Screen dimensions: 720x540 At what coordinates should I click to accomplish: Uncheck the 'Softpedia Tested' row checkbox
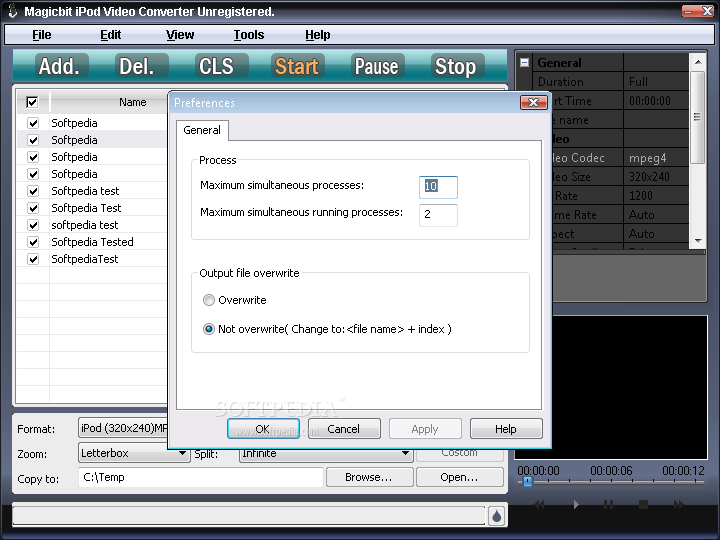pos(33,242)
